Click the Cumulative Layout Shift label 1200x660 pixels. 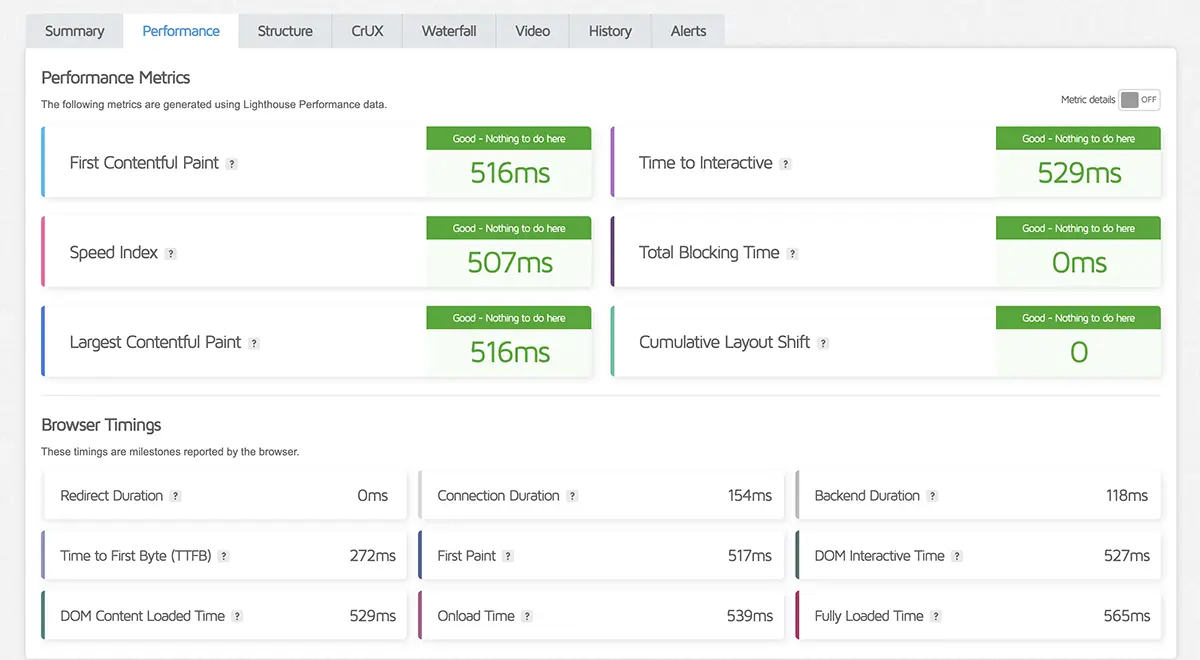point(725,342)
